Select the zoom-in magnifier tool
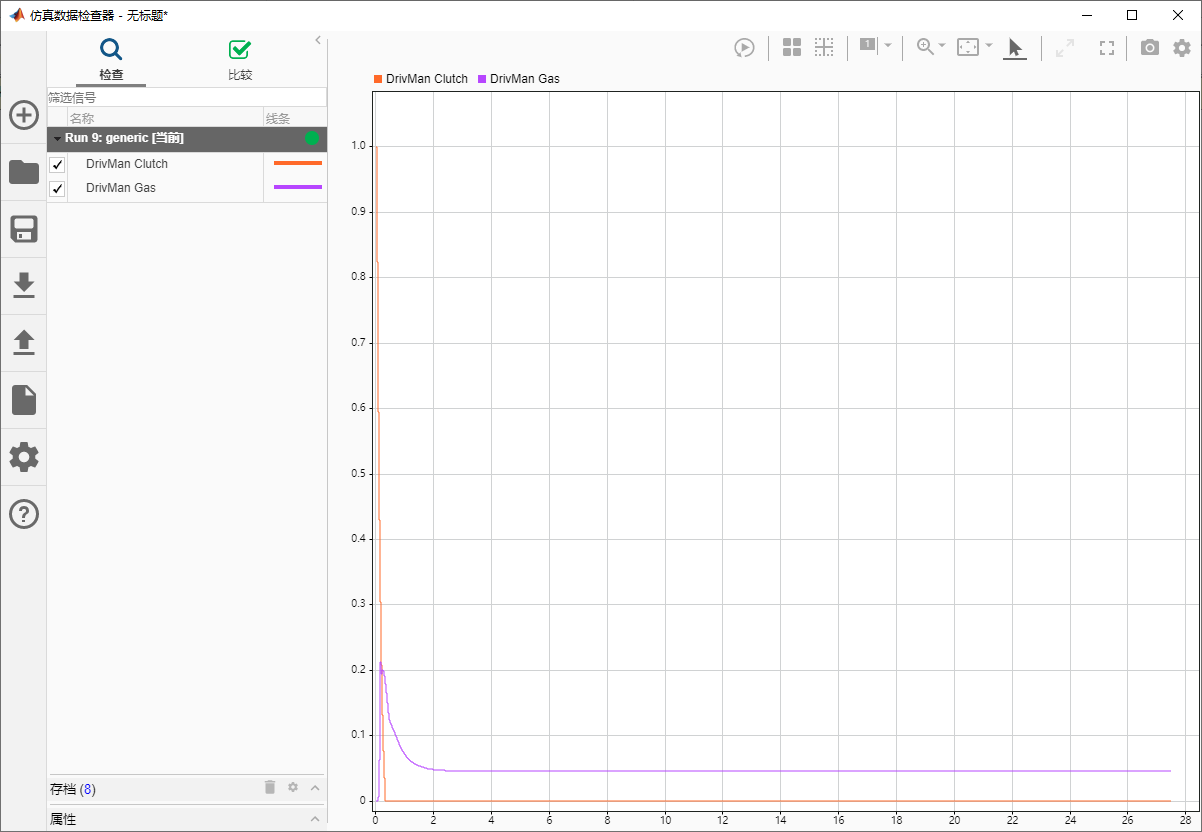This screenshot has width=1202, height=832. 925,46
